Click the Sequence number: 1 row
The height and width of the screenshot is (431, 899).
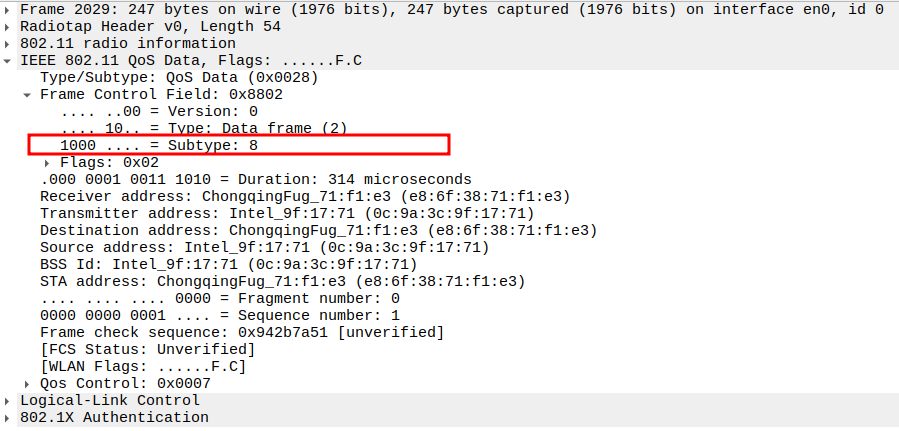click(220, 315)
